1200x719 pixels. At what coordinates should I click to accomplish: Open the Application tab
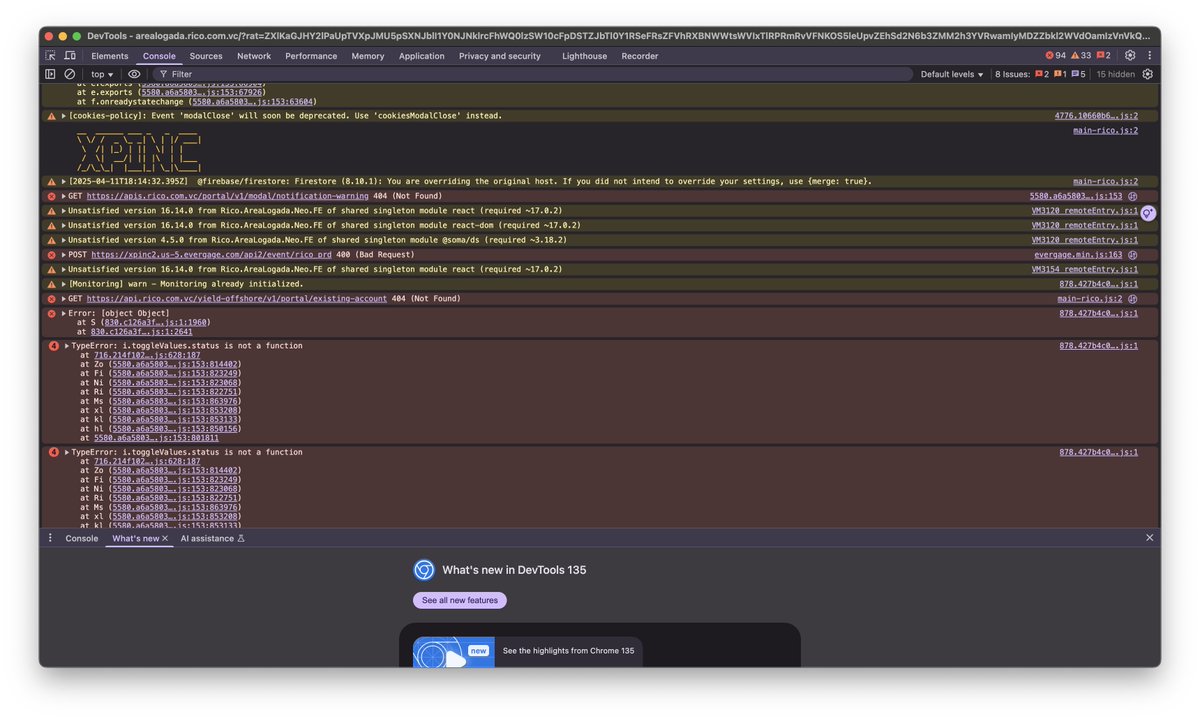pos(422,56)
